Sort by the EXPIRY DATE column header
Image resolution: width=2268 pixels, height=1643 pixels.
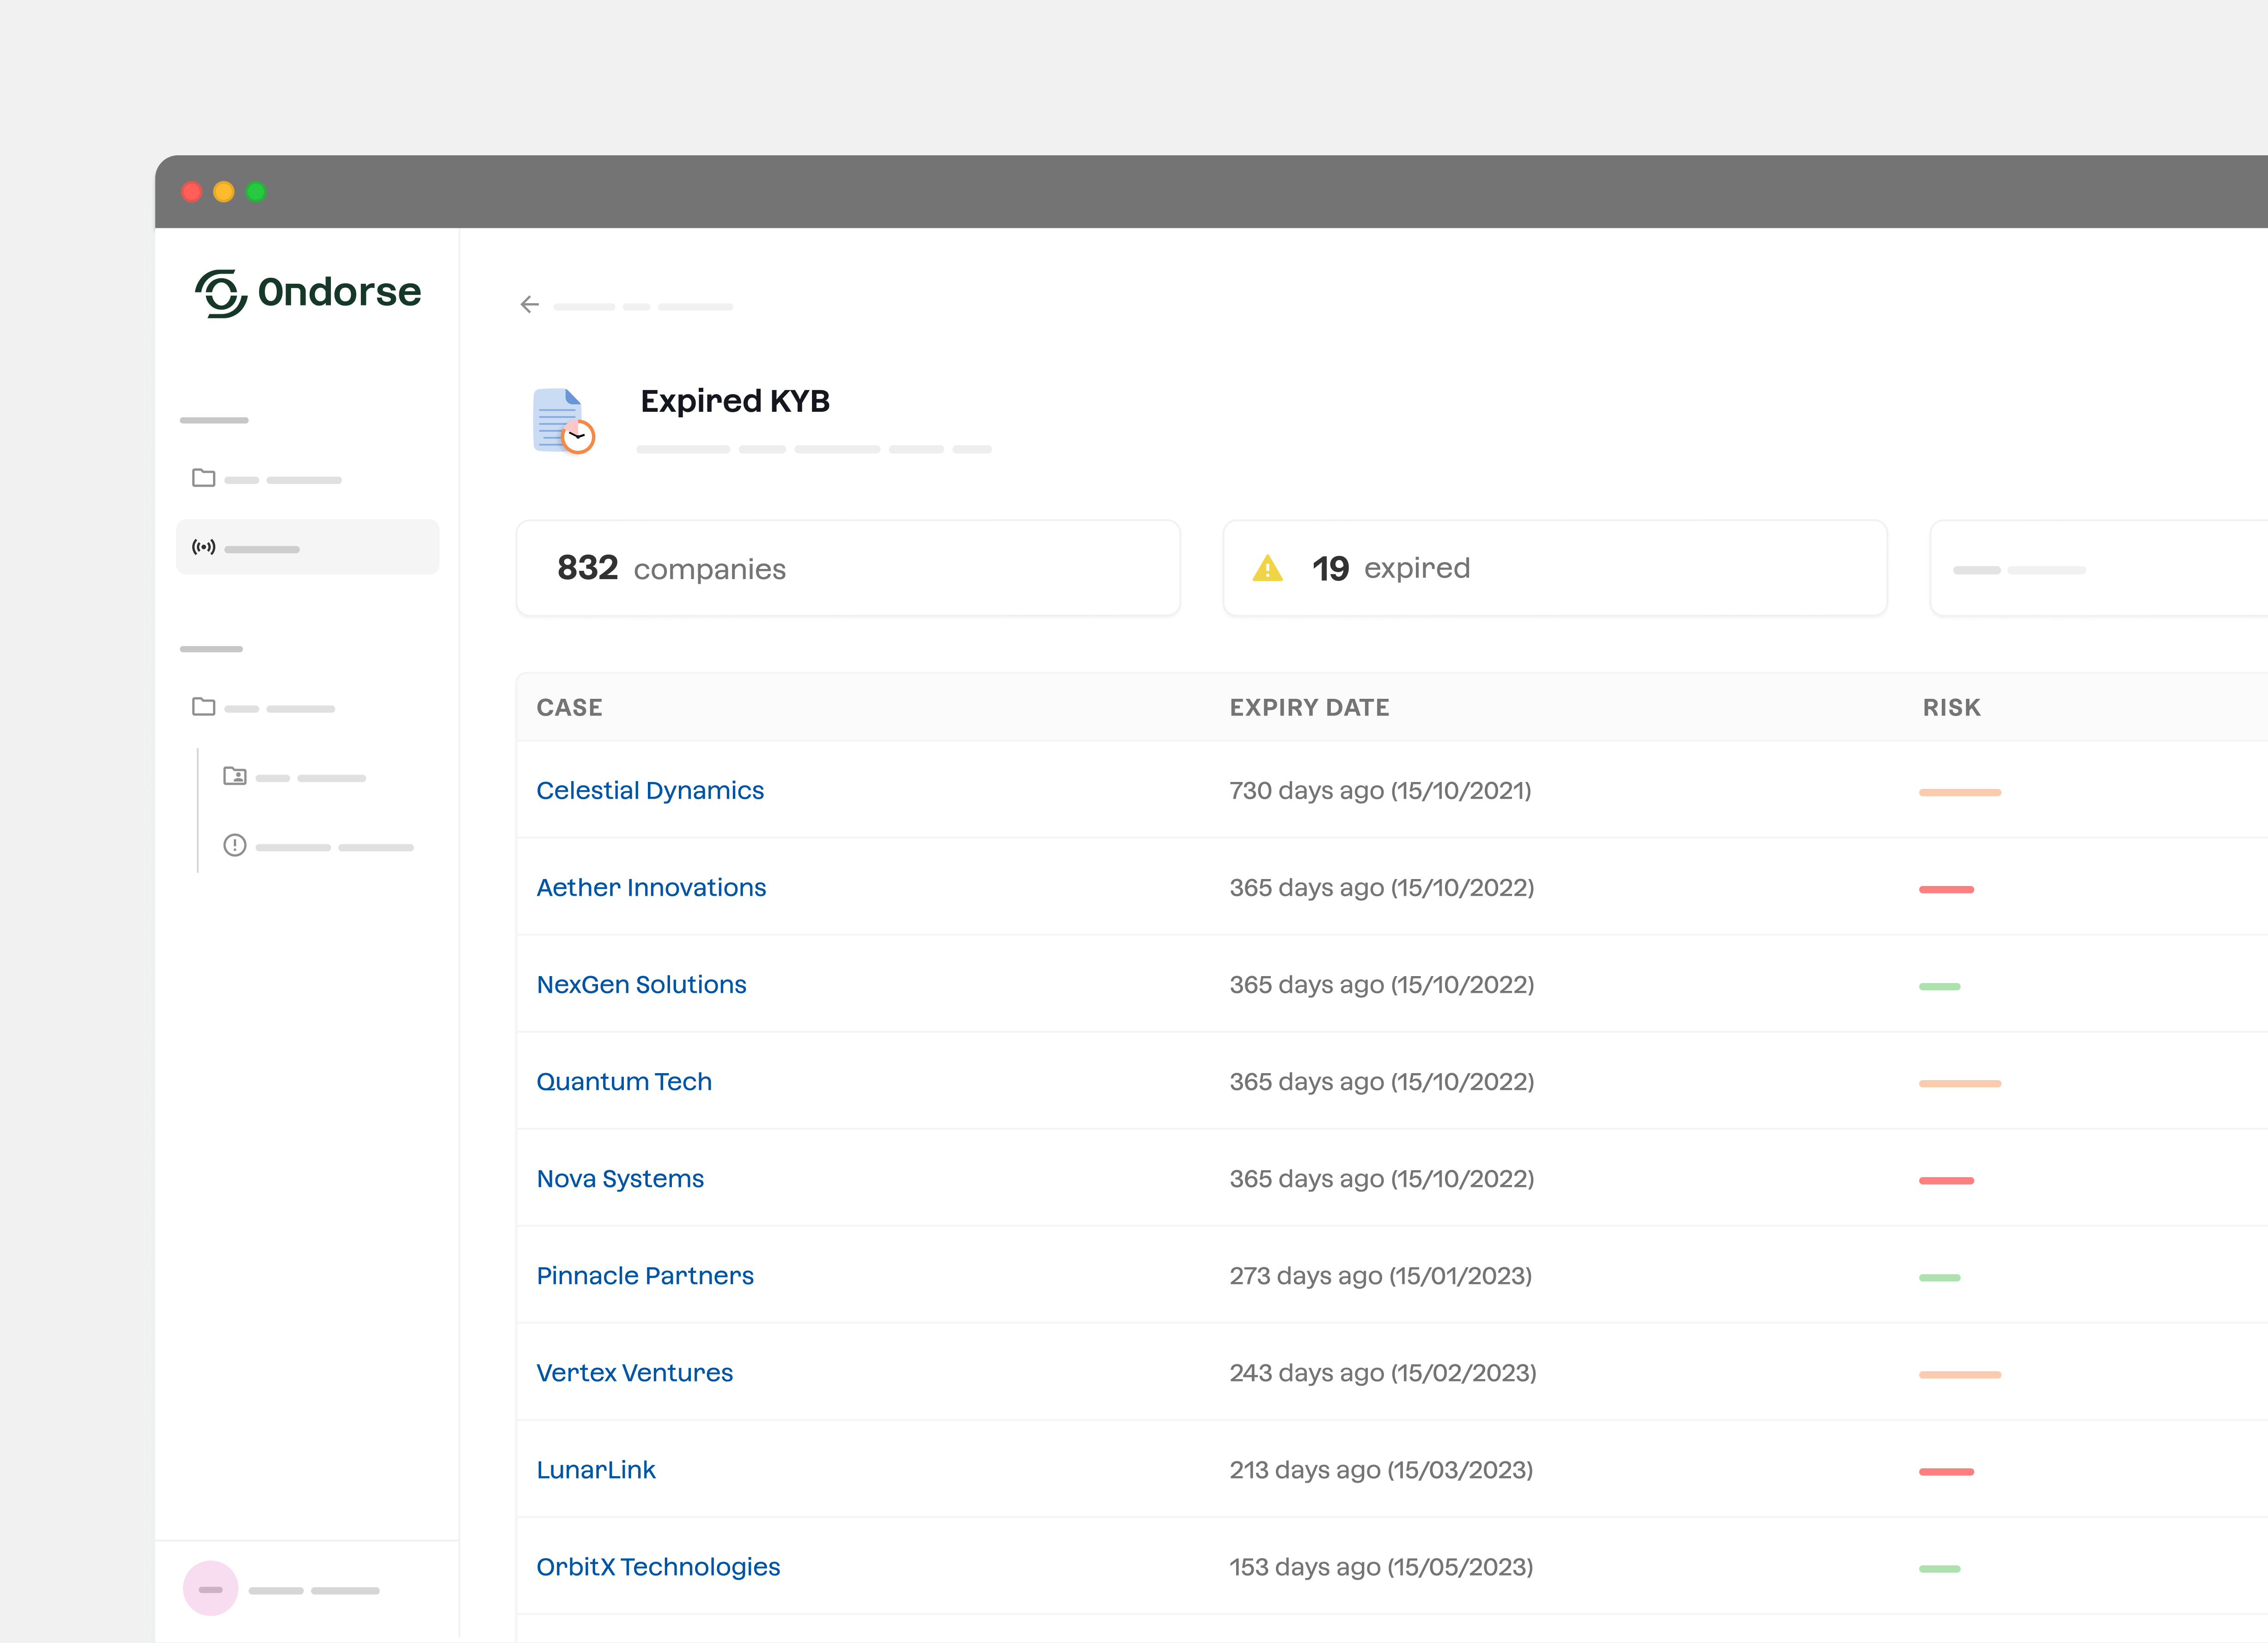coord(1309,707)
